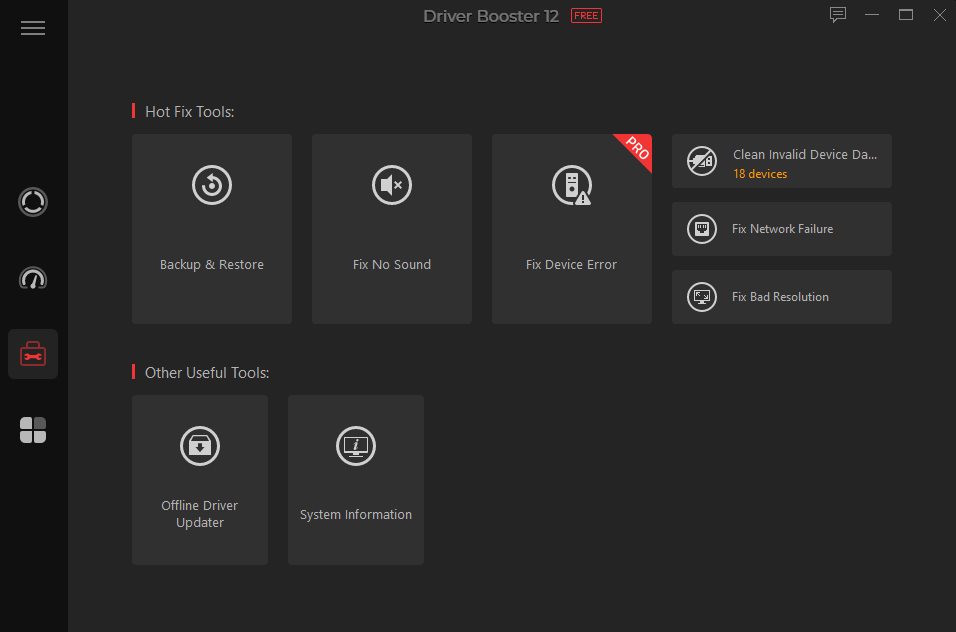Viewport: 956px width, 632px height.
Task: Click the muted speaker Fix No Sound icon
Action: (x=391, y=185)
